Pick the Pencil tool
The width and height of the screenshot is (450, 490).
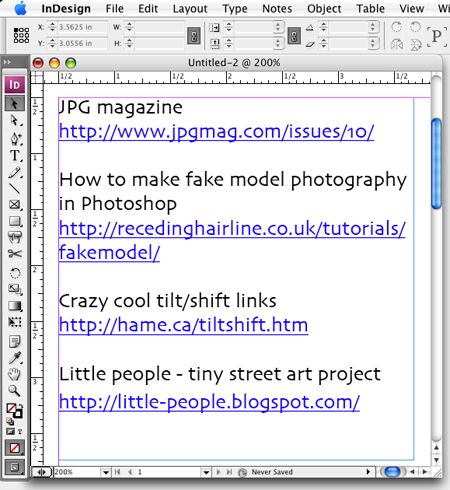point(14,172)
